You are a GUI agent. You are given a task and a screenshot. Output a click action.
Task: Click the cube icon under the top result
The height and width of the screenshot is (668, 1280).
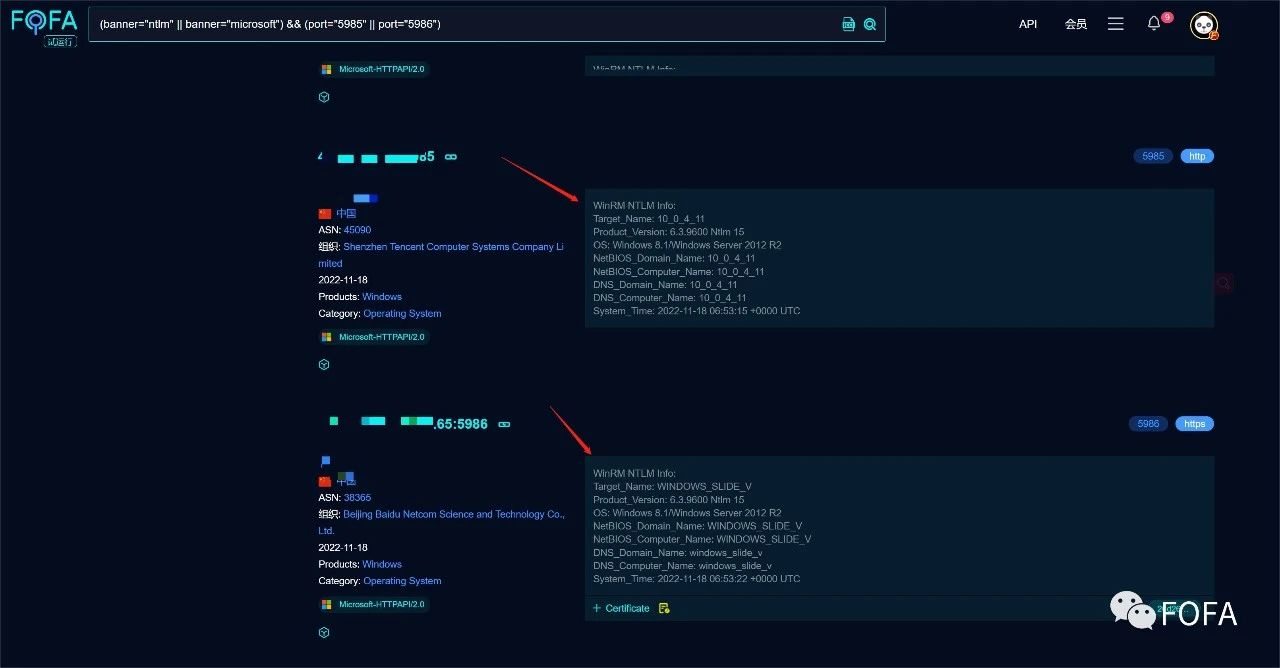[324, 97]
